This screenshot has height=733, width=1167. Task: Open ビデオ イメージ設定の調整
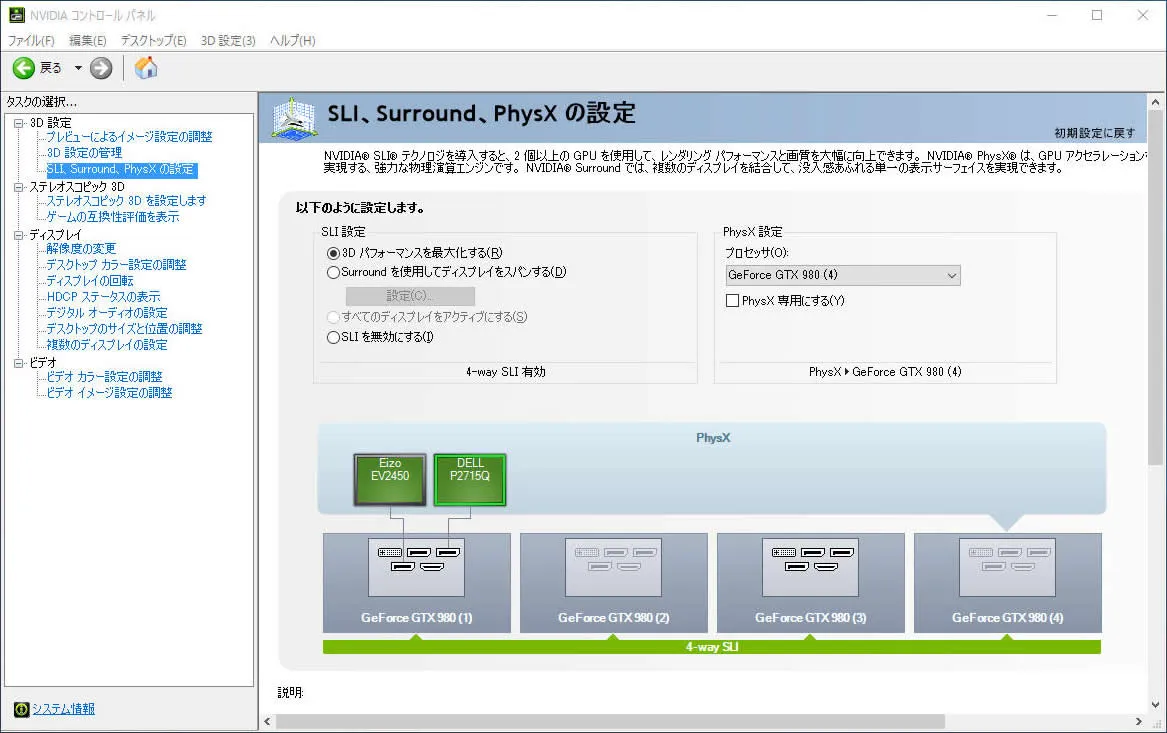[x=109, y=393]
